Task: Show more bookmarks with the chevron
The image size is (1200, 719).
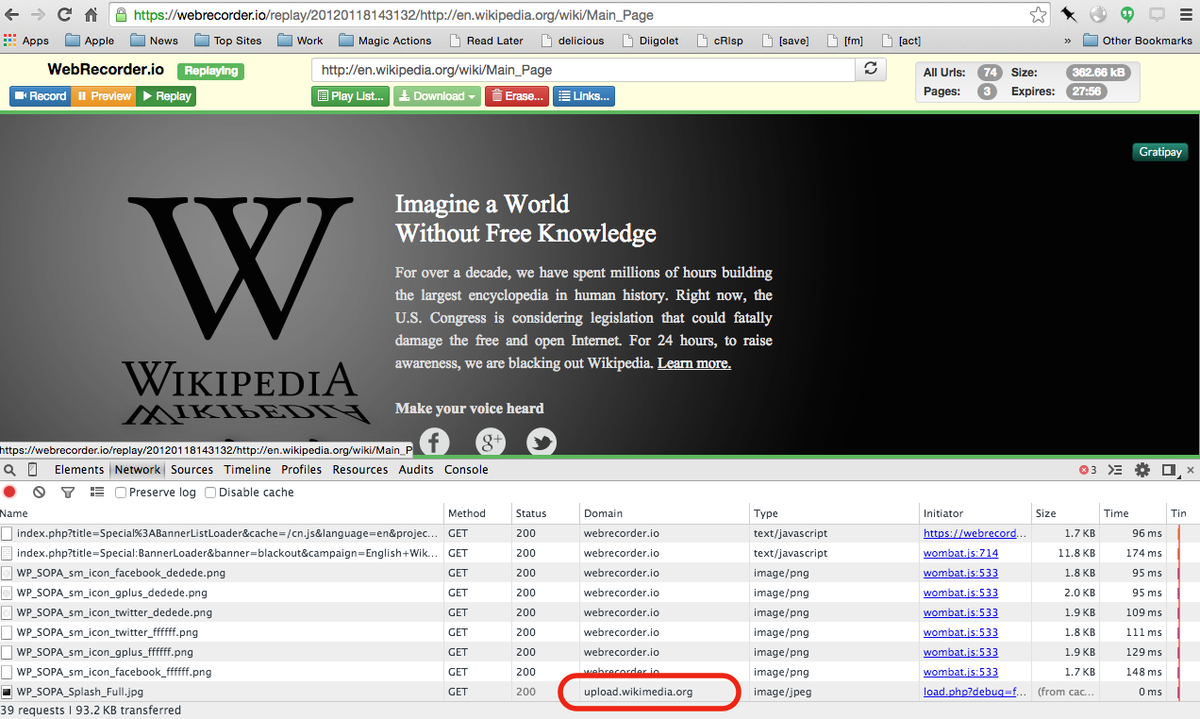Action: tap(1070, 41)
